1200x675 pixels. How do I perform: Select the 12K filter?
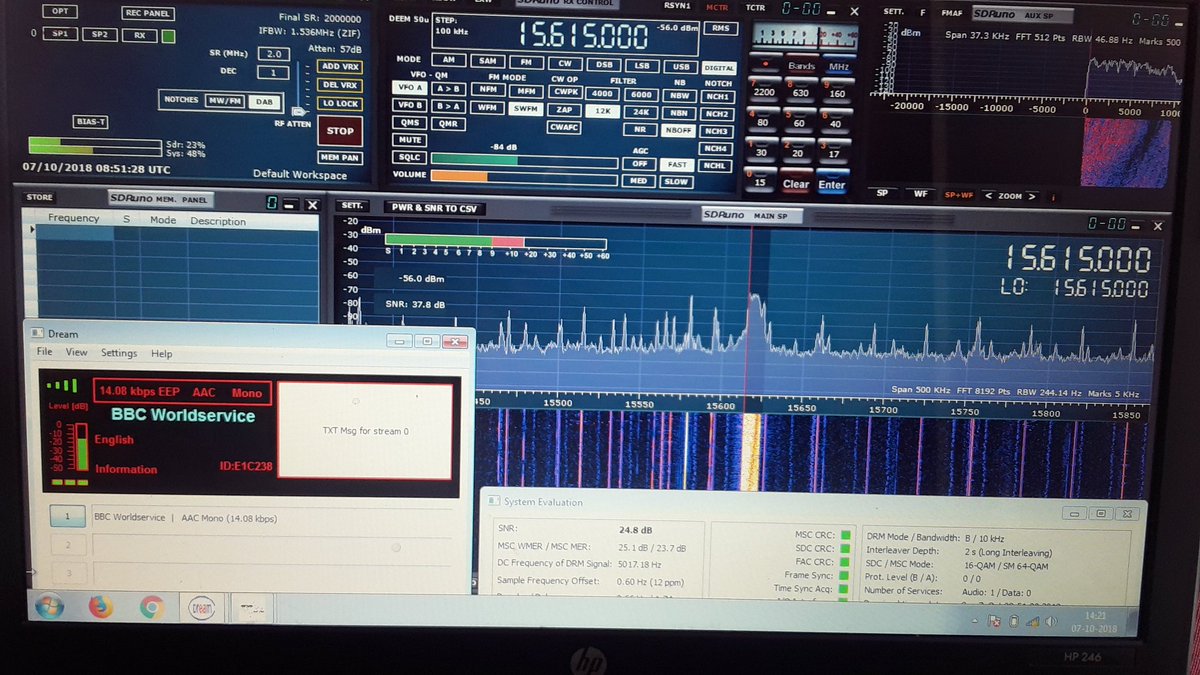(603, 111)
